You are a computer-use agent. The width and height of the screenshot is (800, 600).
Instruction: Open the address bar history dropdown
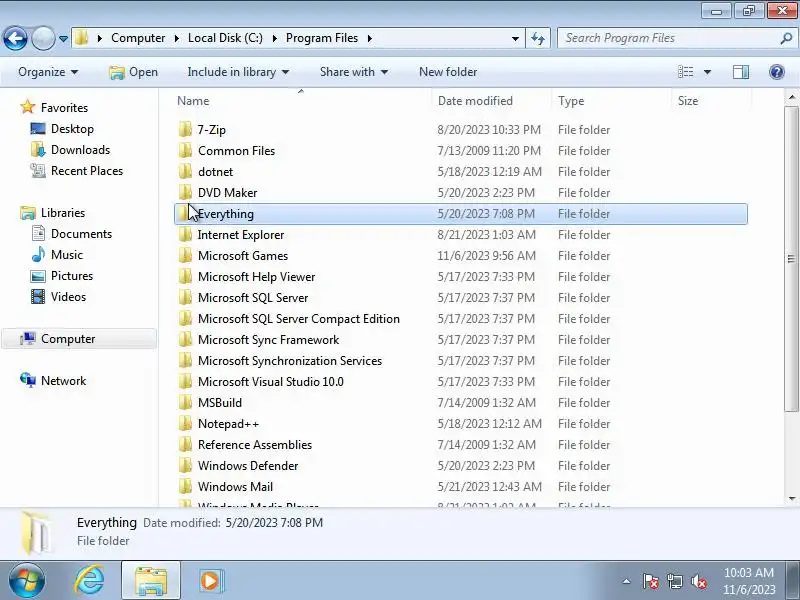coord(515,38)
